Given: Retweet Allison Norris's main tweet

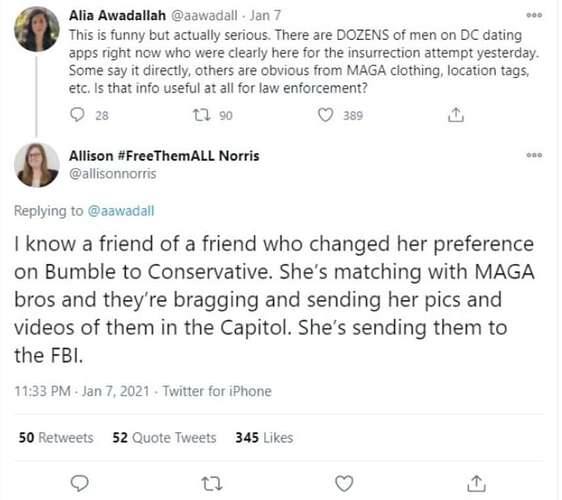Looking at the screenshot, I should point(211,483).
